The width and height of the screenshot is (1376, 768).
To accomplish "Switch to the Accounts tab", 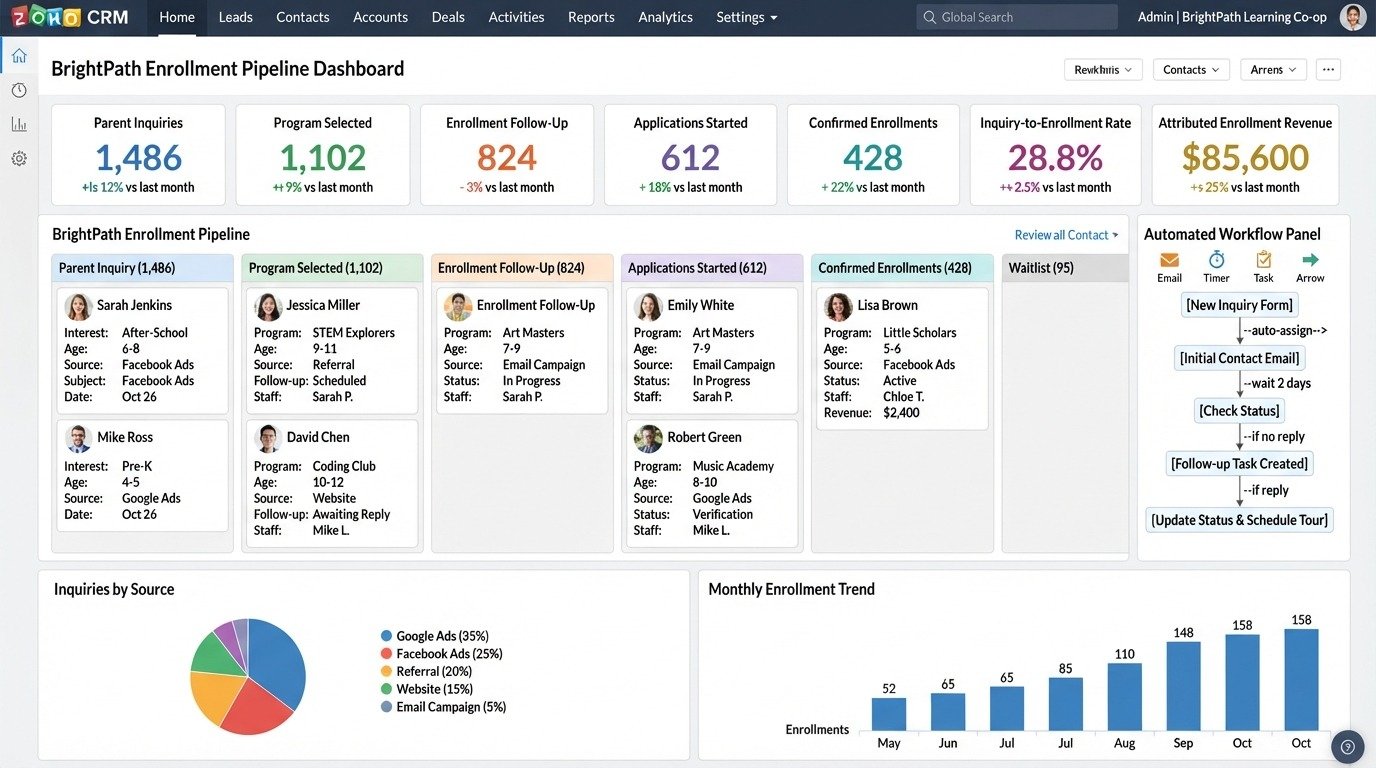I will pos(380,17).
